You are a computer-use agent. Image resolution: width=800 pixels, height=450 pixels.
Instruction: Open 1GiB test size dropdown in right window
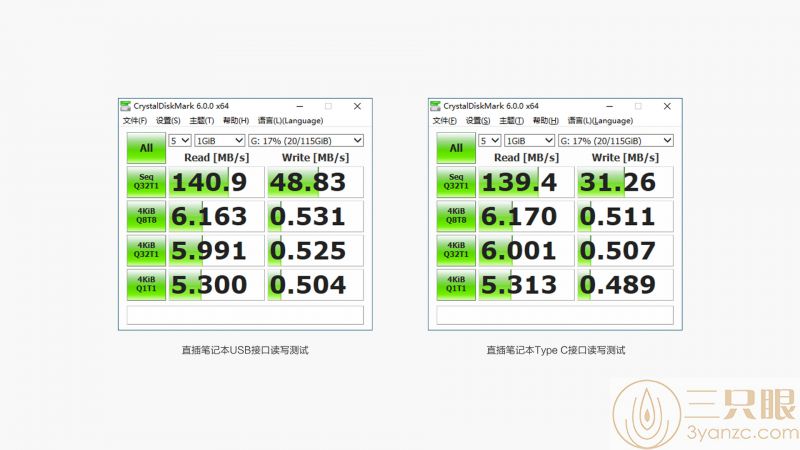[x=529, y=140]
